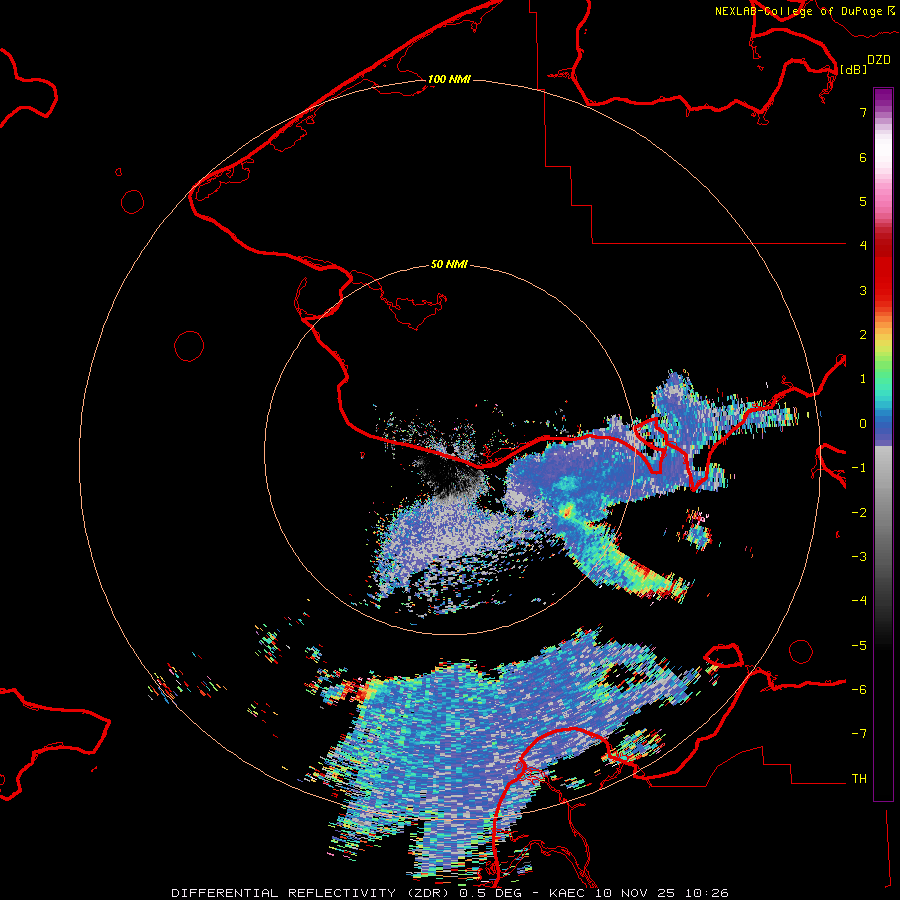This screenshot has height=900, width=900.
Task: Click the -4 dB value on color scale
Action: [859, 601]
